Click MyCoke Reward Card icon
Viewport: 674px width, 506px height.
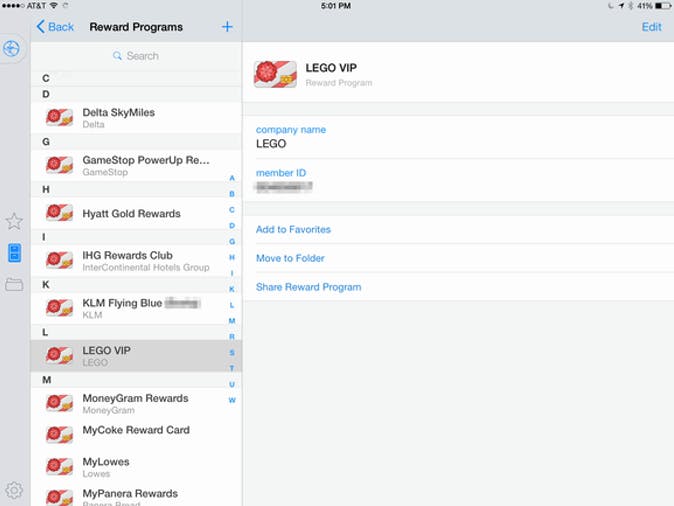point(59,434)
